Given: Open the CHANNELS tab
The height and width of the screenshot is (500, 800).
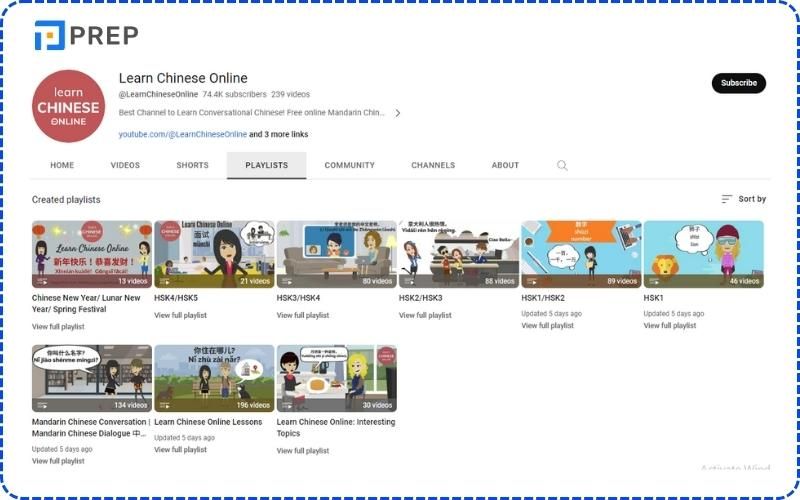Looking at the screenshot, I should (433, 165).
